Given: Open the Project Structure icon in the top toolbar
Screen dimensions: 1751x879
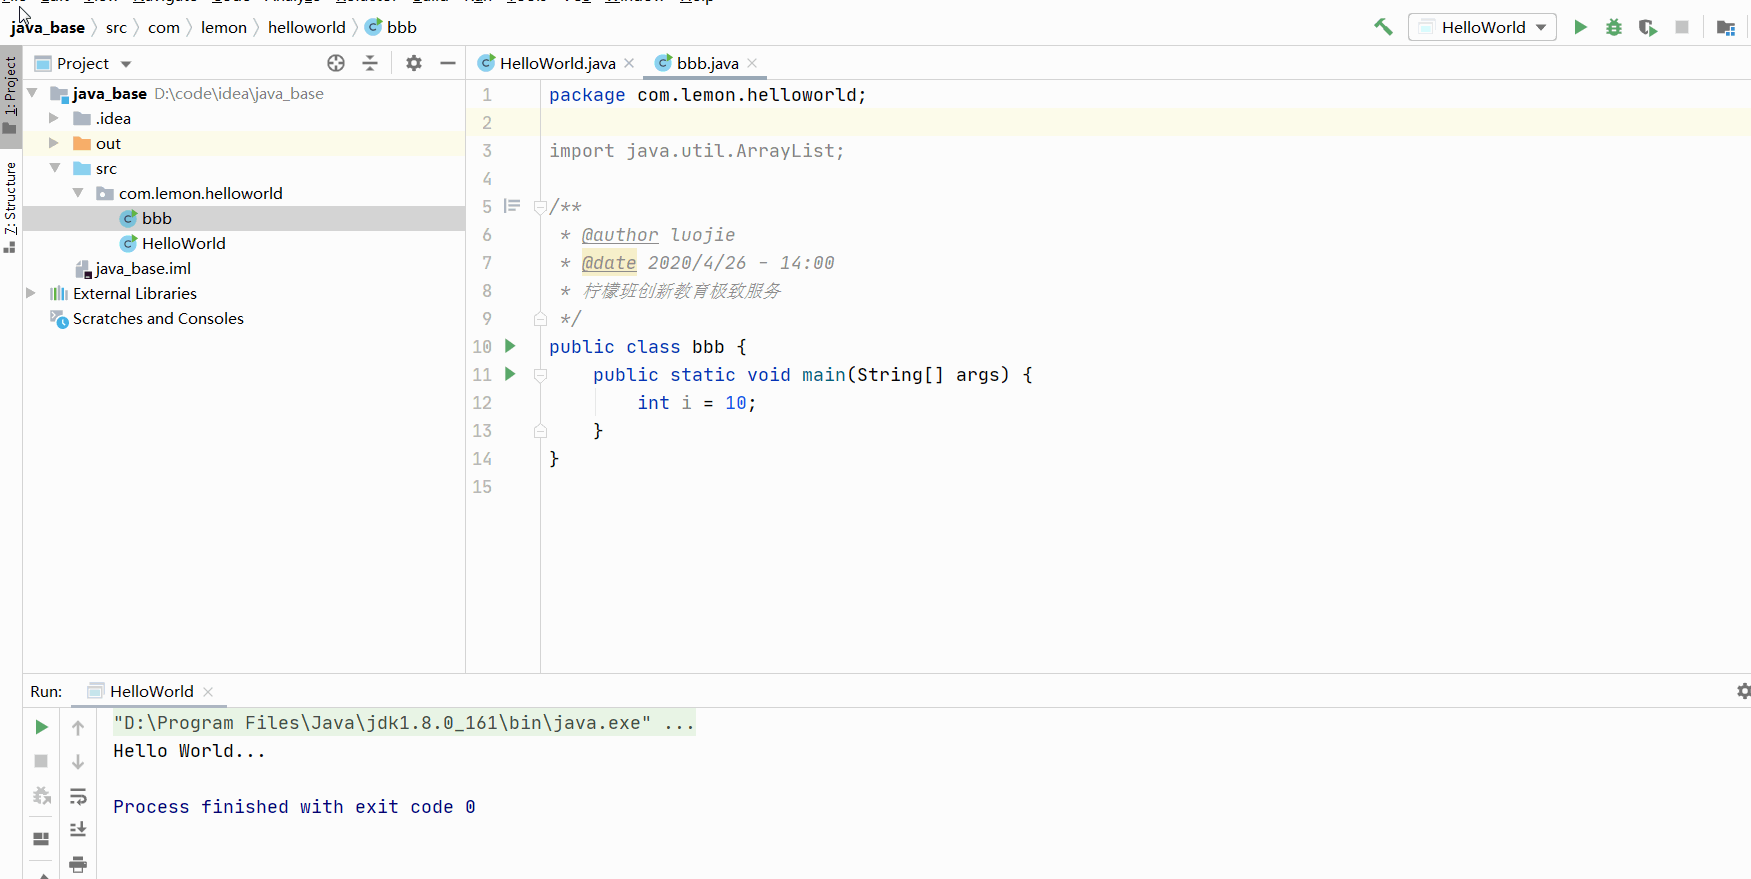Looking at the screenshot, I should (x=1725, y=27).
